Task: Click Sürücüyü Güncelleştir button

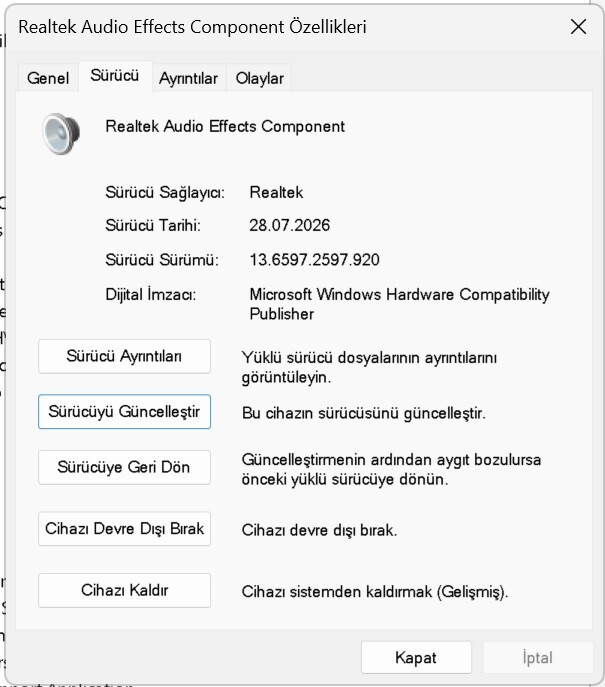Action: point(124,412)
